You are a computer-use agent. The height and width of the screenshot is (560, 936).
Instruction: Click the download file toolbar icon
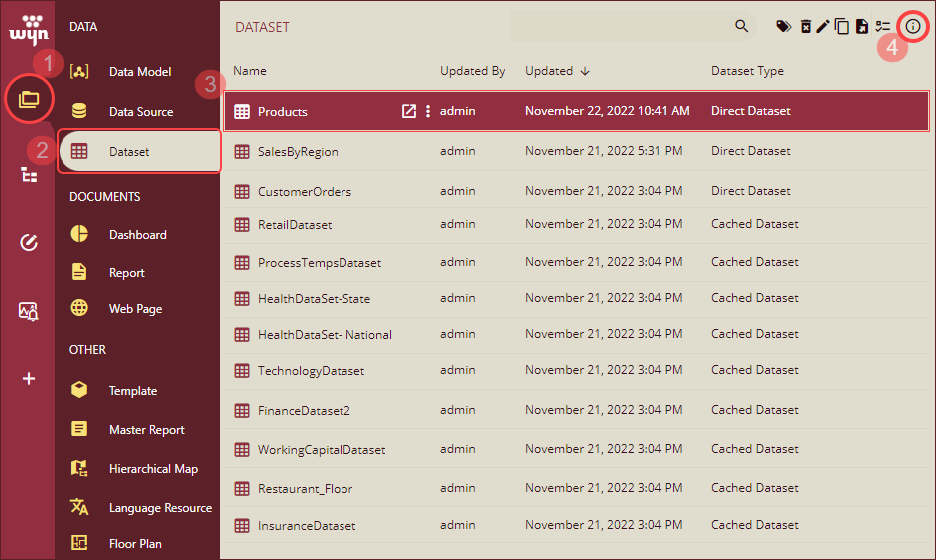(861, 26)
